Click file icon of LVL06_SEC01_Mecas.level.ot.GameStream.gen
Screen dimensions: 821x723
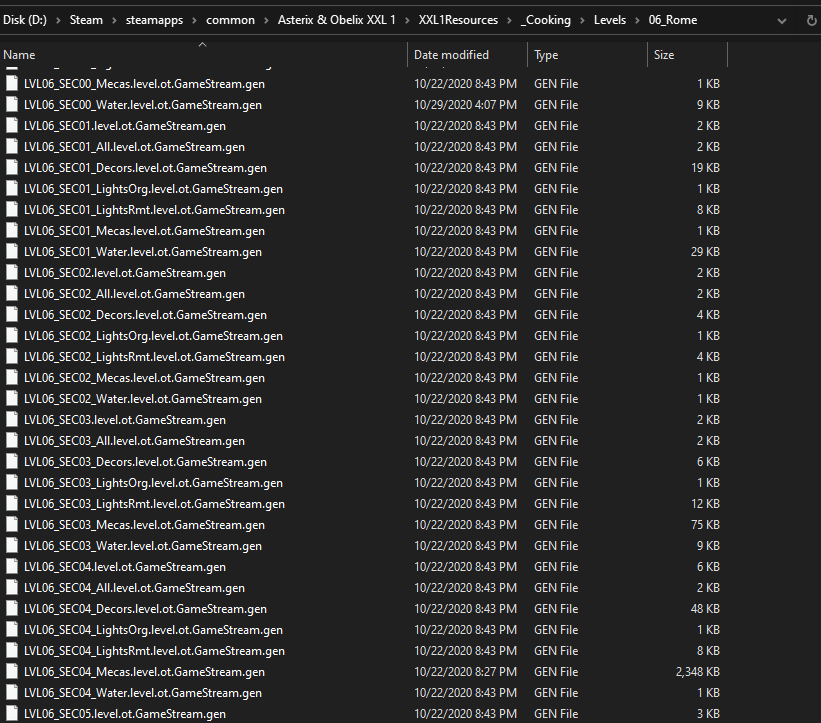(x=12, y=231)
